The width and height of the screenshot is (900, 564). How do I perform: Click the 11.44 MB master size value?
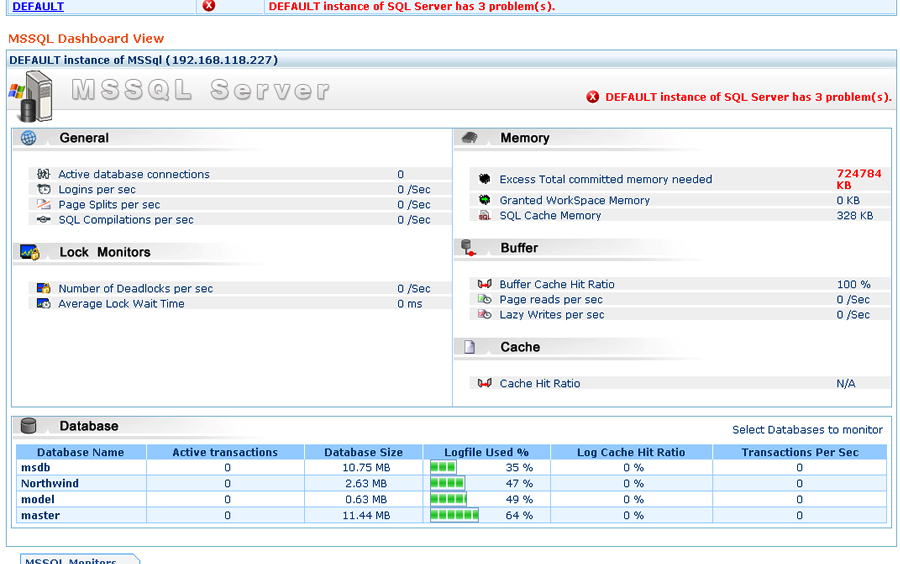[x=366, y=515]
